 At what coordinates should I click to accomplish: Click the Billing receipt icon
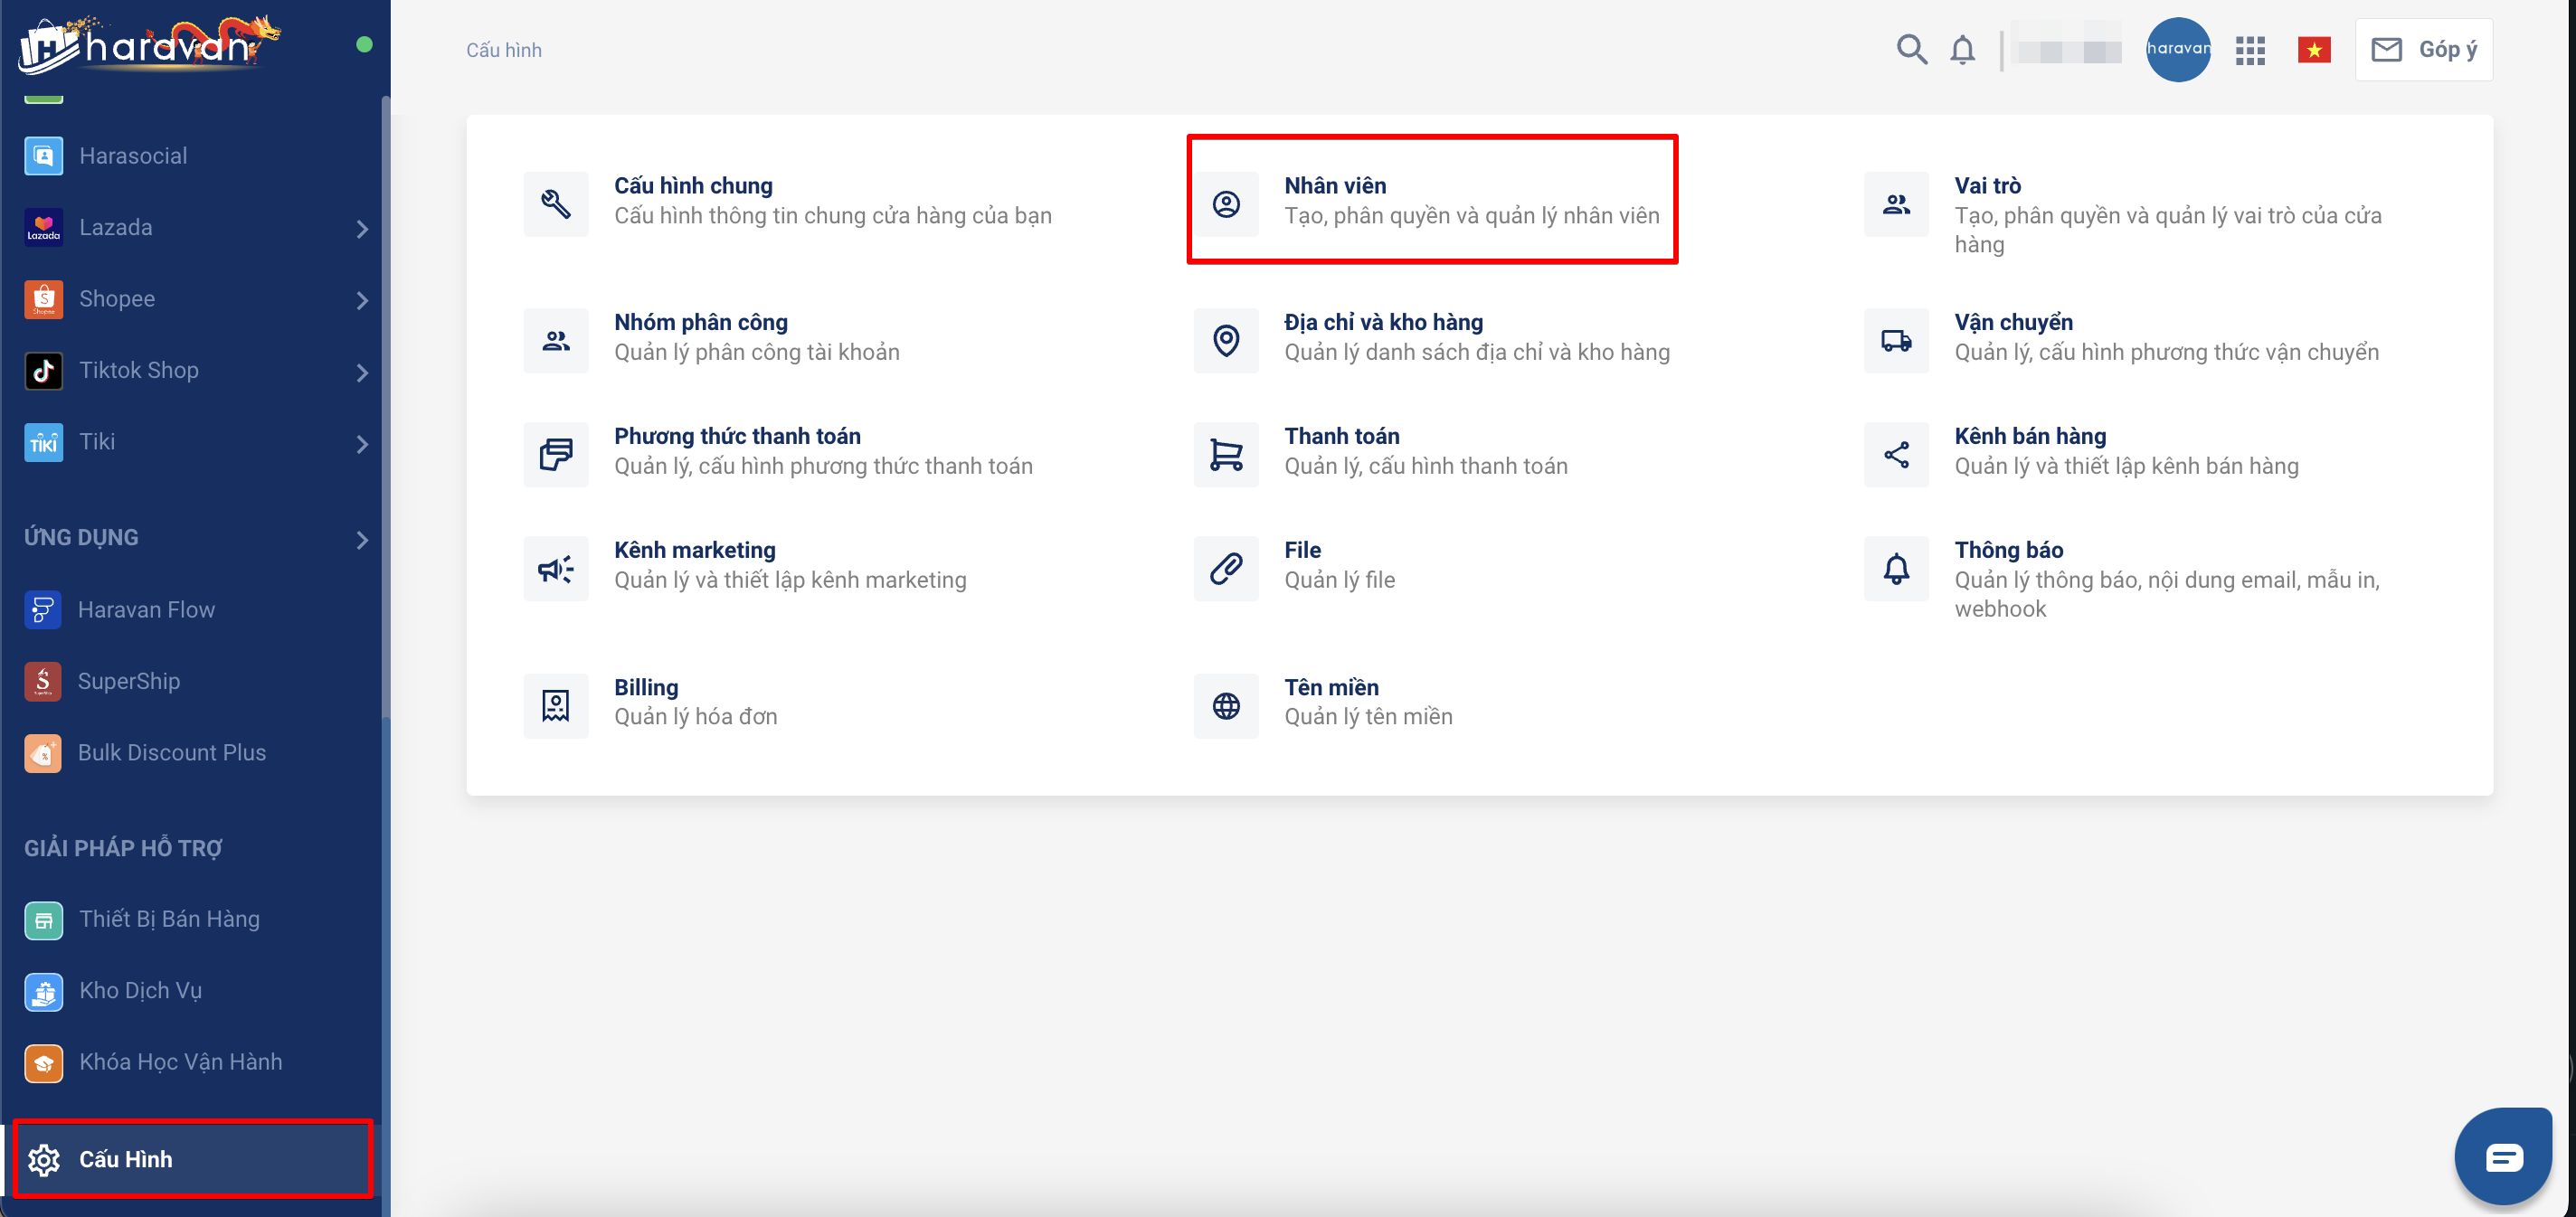pyautogui.click(x=556, y=706)
